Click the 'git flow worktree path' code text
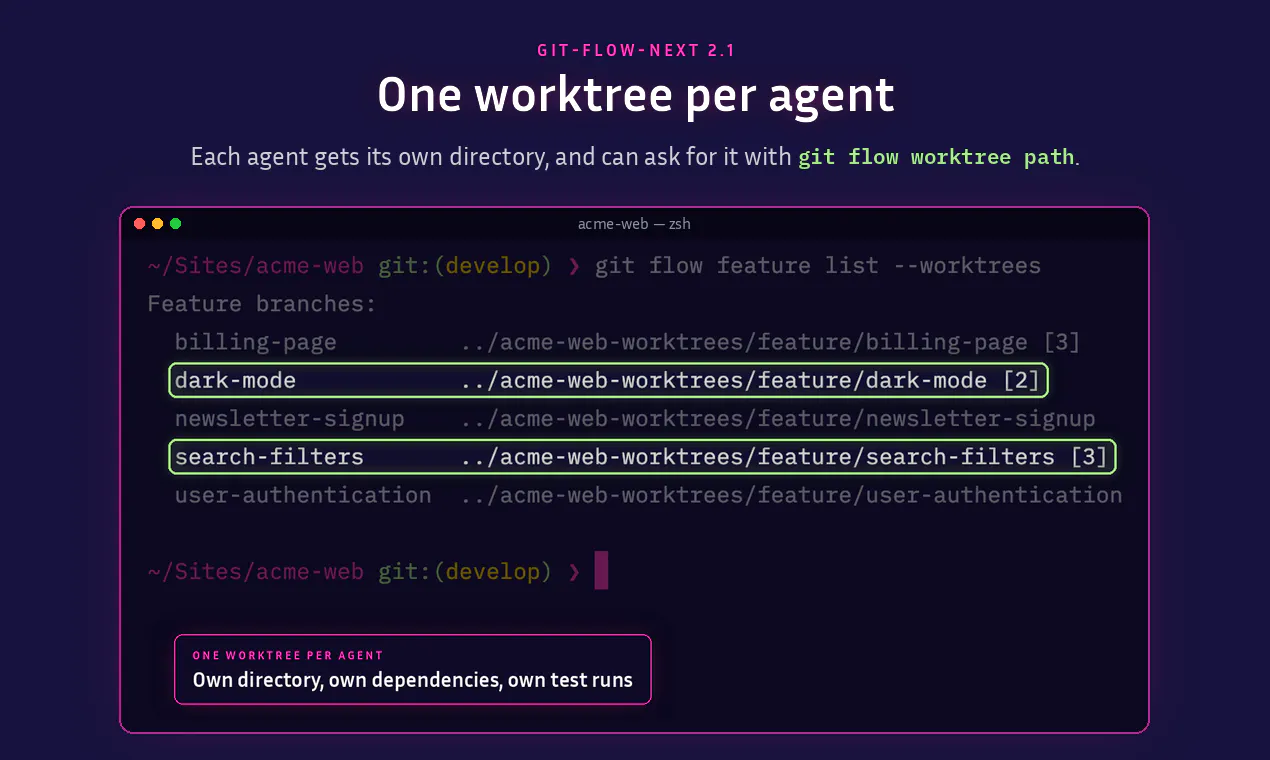This screenshot has height=760, width=1270. pyautogui.click(x=936, y=157)
